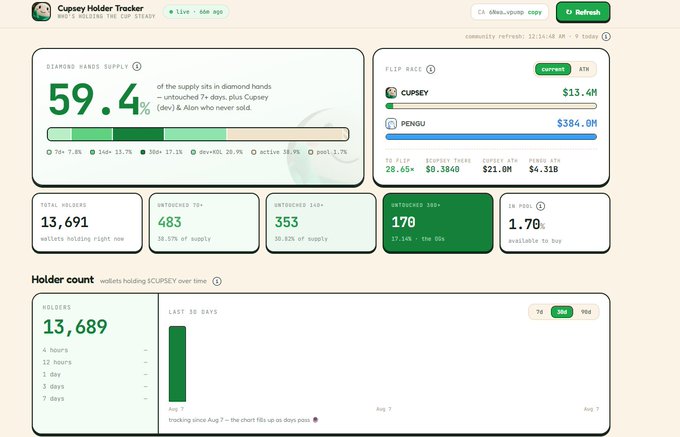Image resolution: width=680 pixels, height=437 pixels.
Task: Click the active legend marker
Action: point(254,152)
